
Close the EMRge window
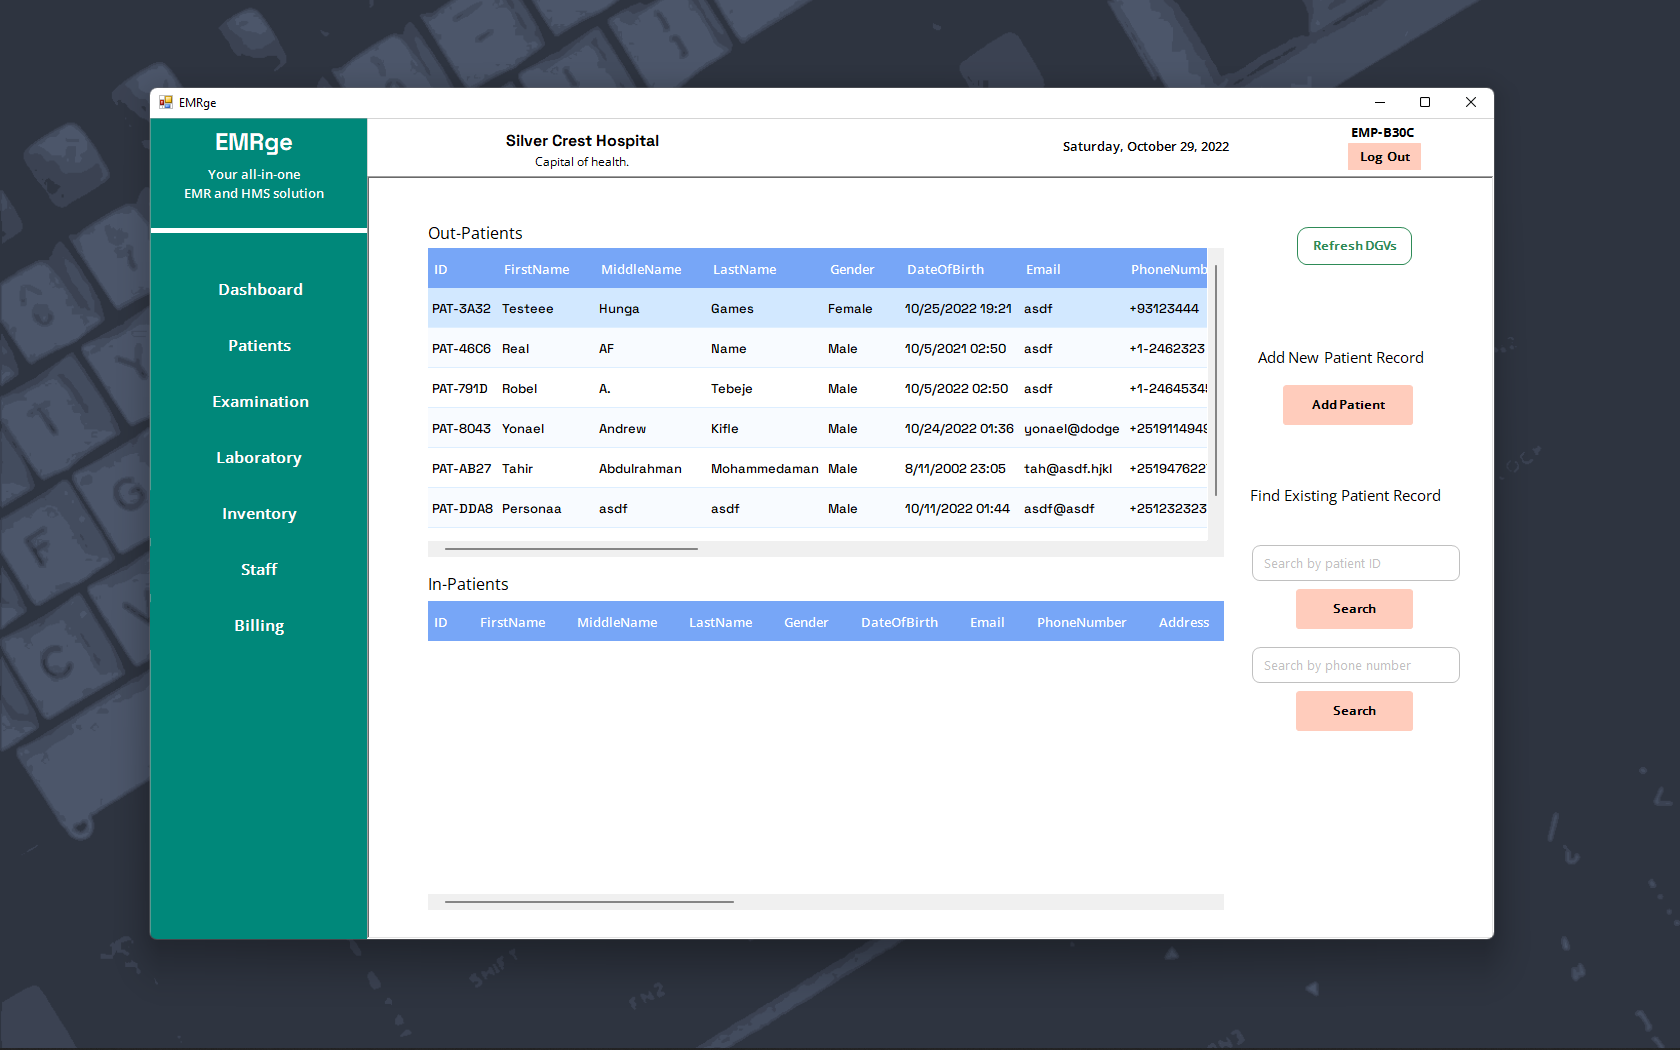[1471, 102]
